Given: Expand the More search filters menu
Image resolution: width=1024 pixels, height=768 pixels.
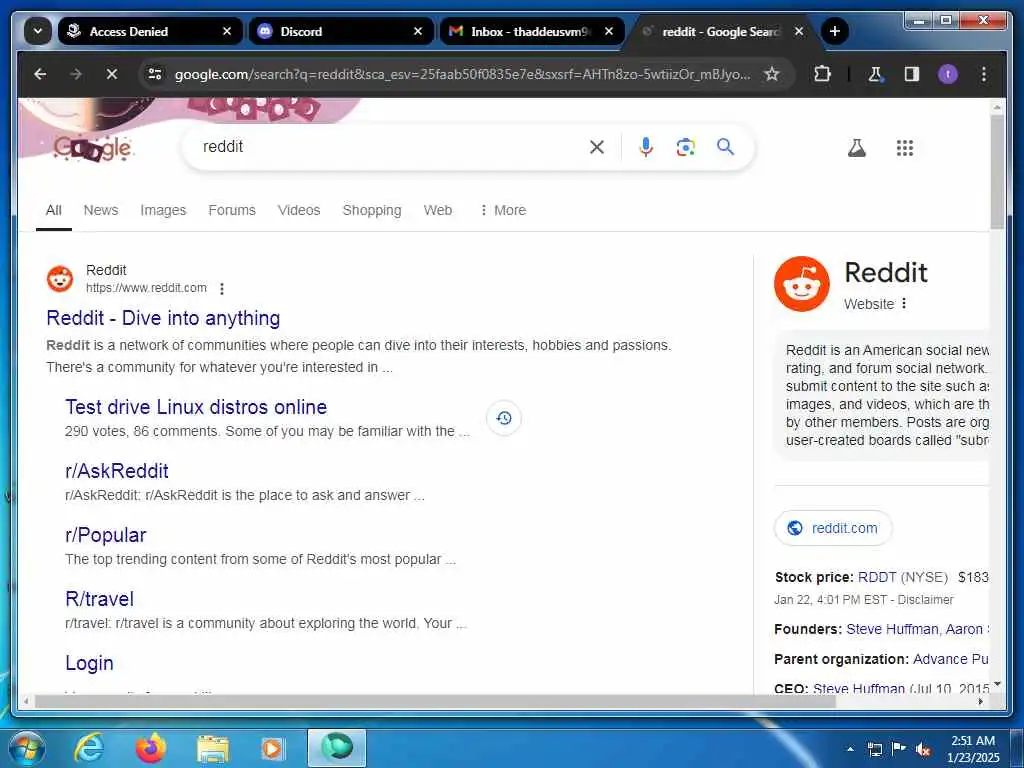Looking at the screenshot, I should coord(502,210).
